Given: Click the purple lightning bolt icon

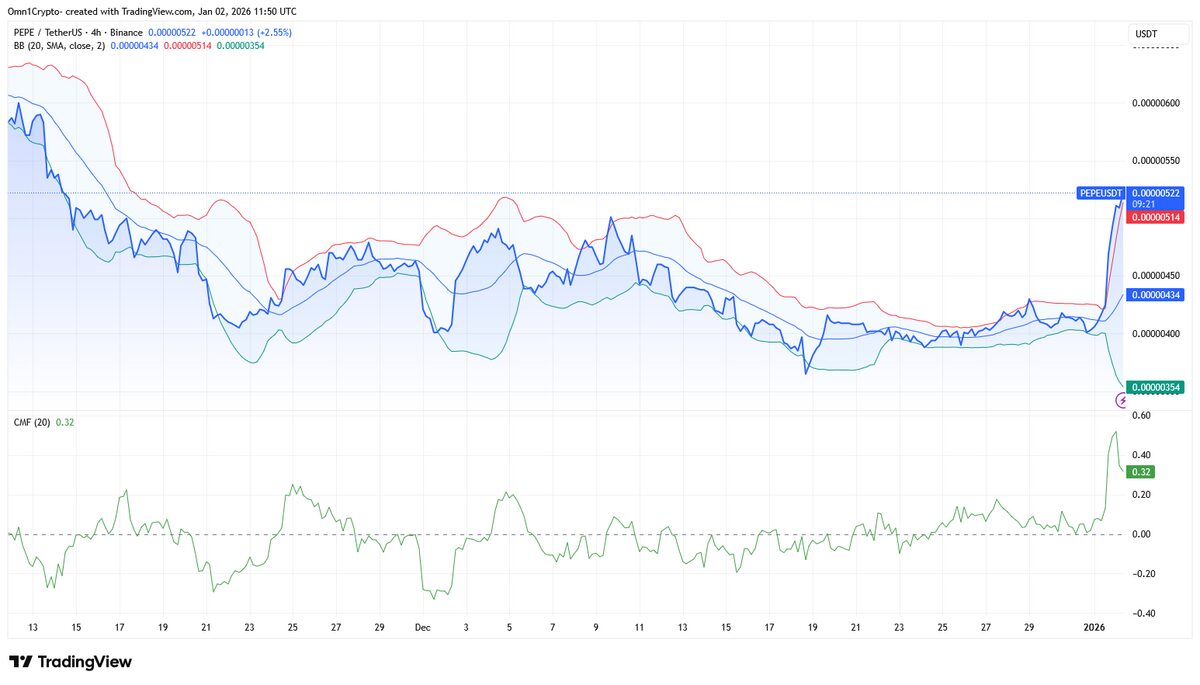Looking at the screenshot, I should [x=1122, y=401].
